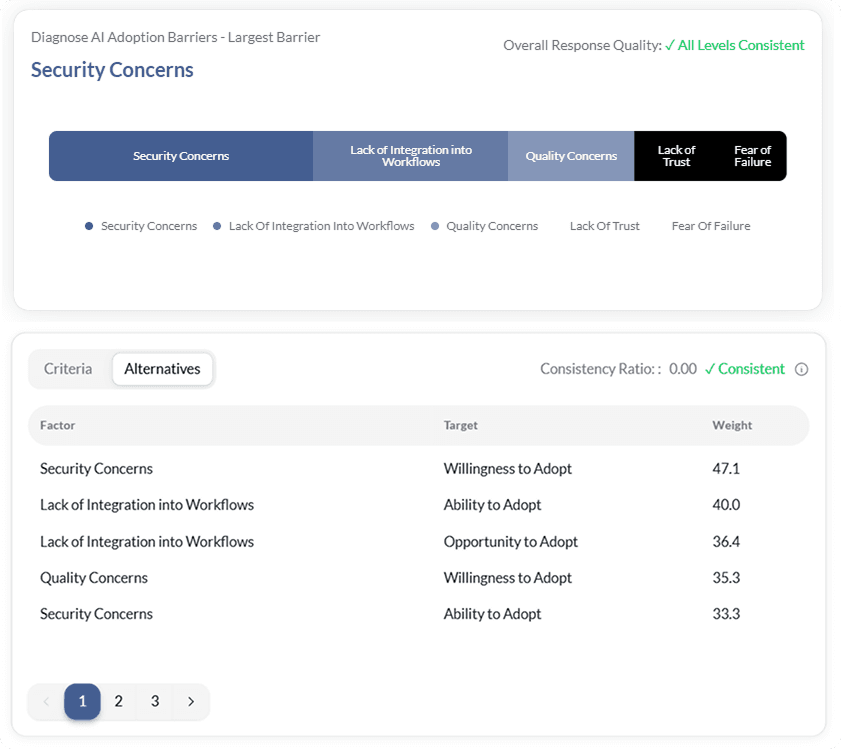This screenshot has height=749, width=841.
Task: Select weight value 35.3
Action: click(726, 578)
